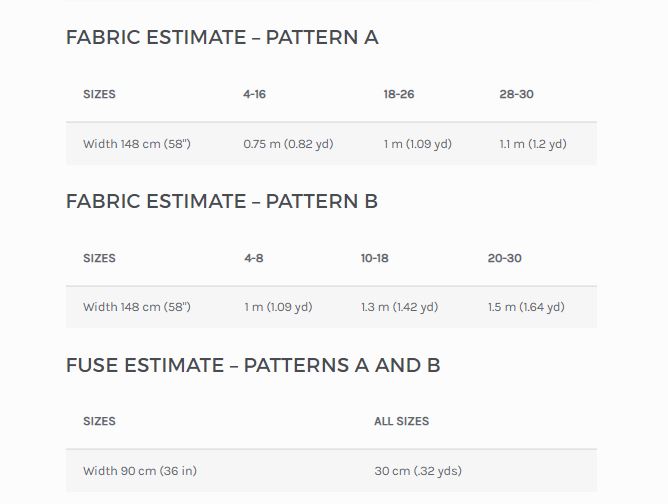Click the Fabric Estimate – Pattern B heading
This screenshot has height=504, width=668.
pos(222,201)
